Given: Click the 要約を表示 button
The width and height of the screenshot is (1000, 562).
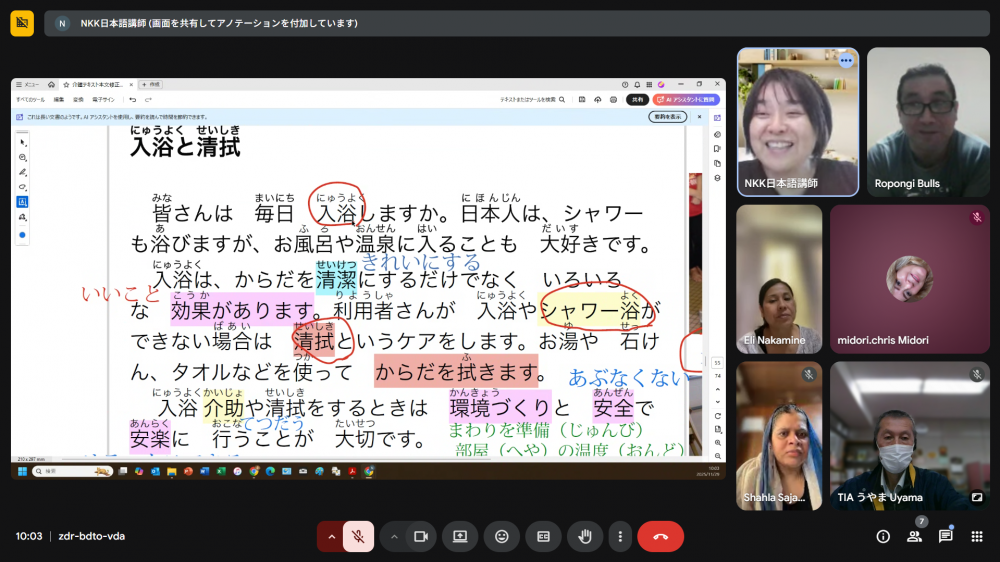Looking at the screenshot, I should click(667, 117).
